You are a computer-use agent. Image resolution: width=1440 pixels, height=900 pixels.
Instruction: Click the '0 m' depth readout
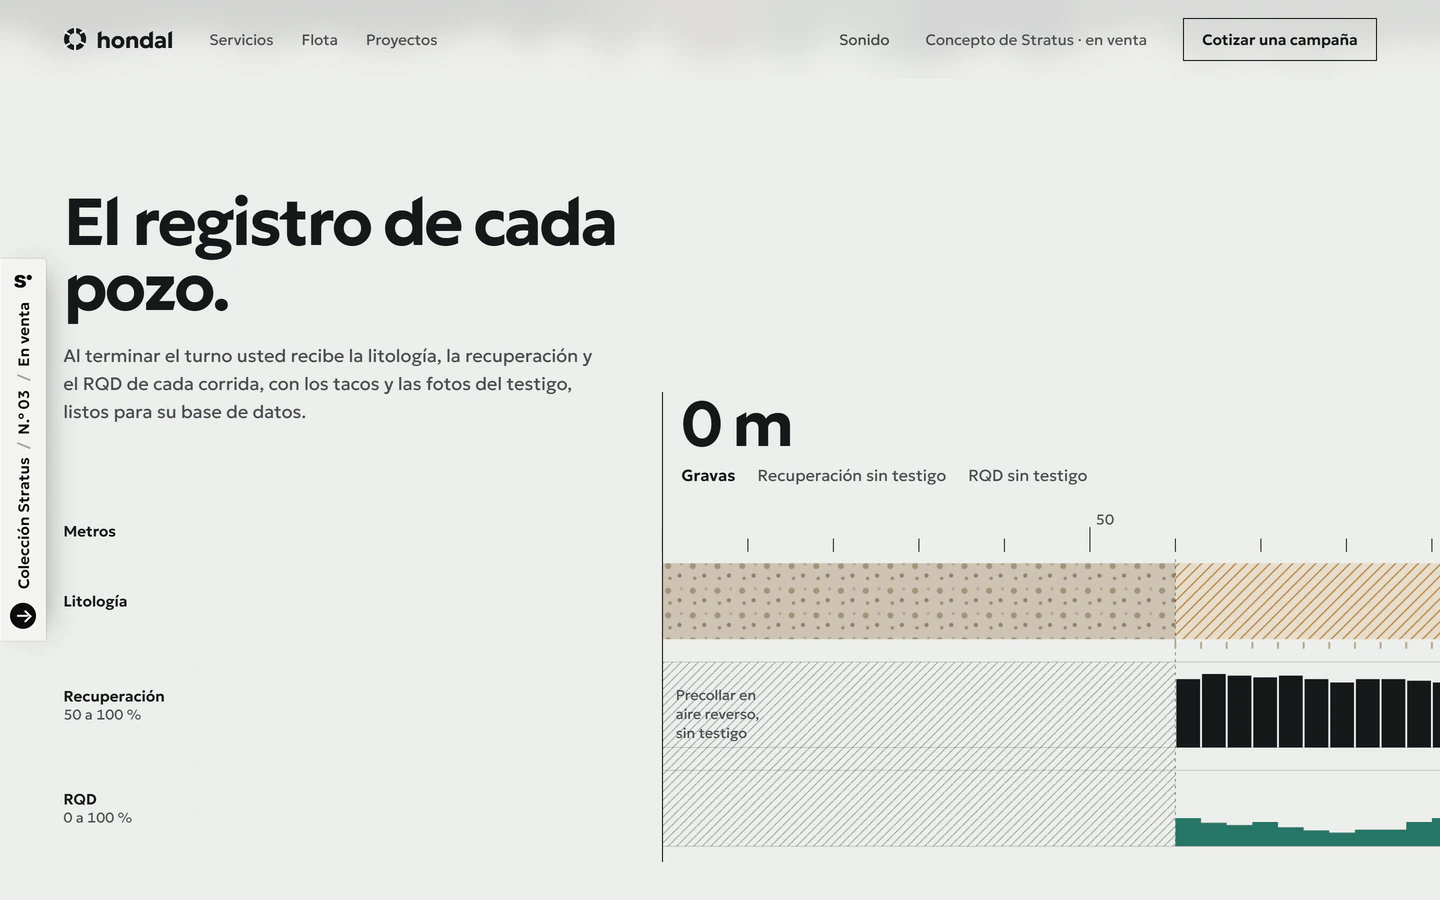click(x=737, y=424)
